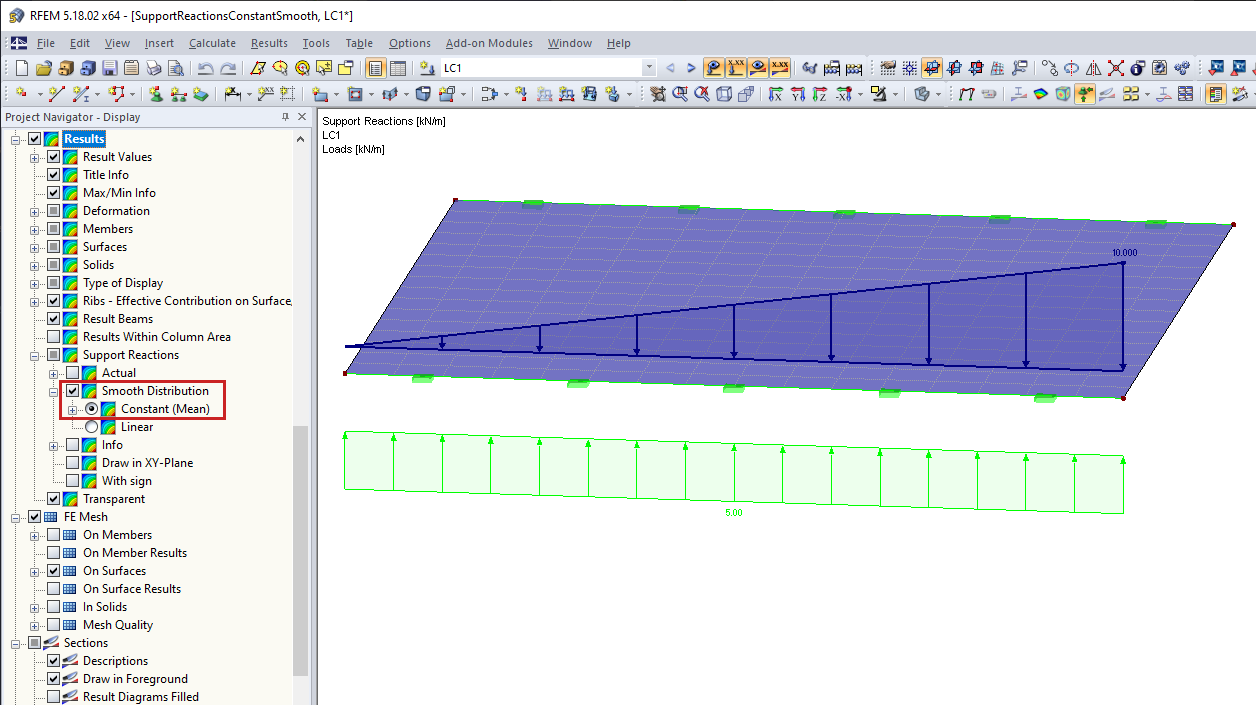Open the Table menu
Viewport: 1256px width, 705px height.
click(359, 43)
